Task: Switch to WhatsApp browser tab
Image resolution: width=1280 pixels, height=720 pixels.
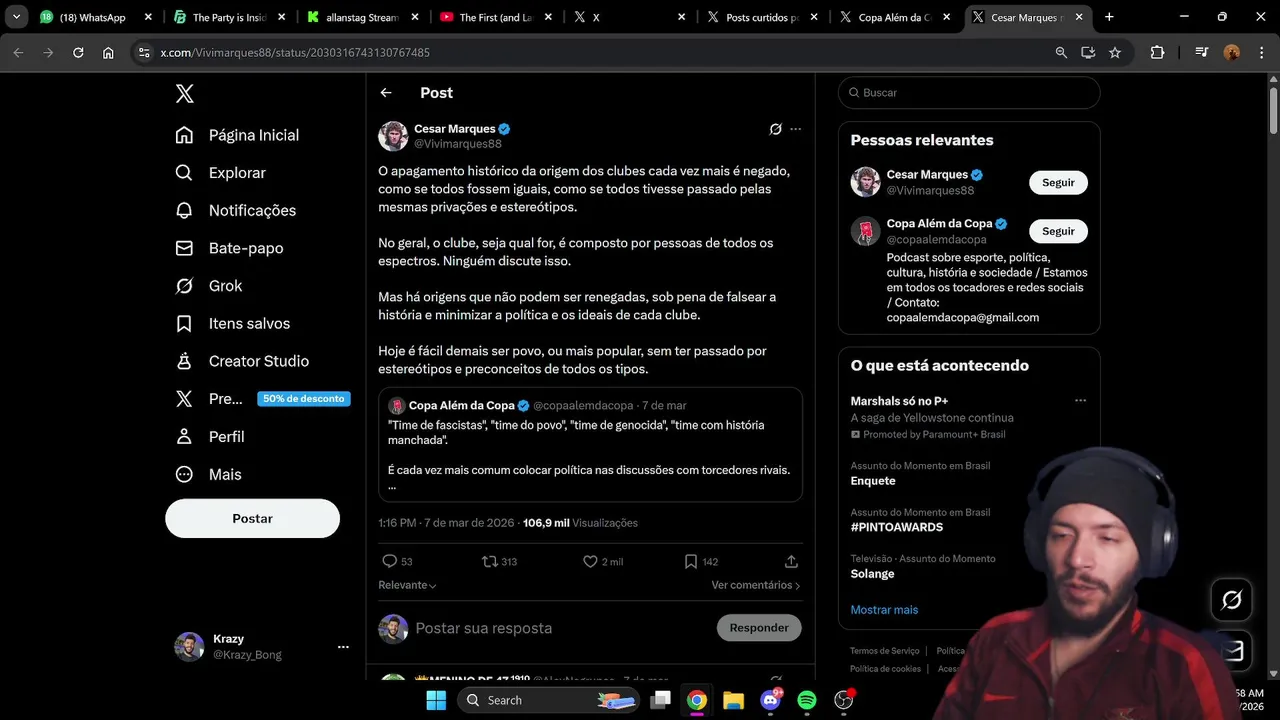Action: tap(95, 17)
